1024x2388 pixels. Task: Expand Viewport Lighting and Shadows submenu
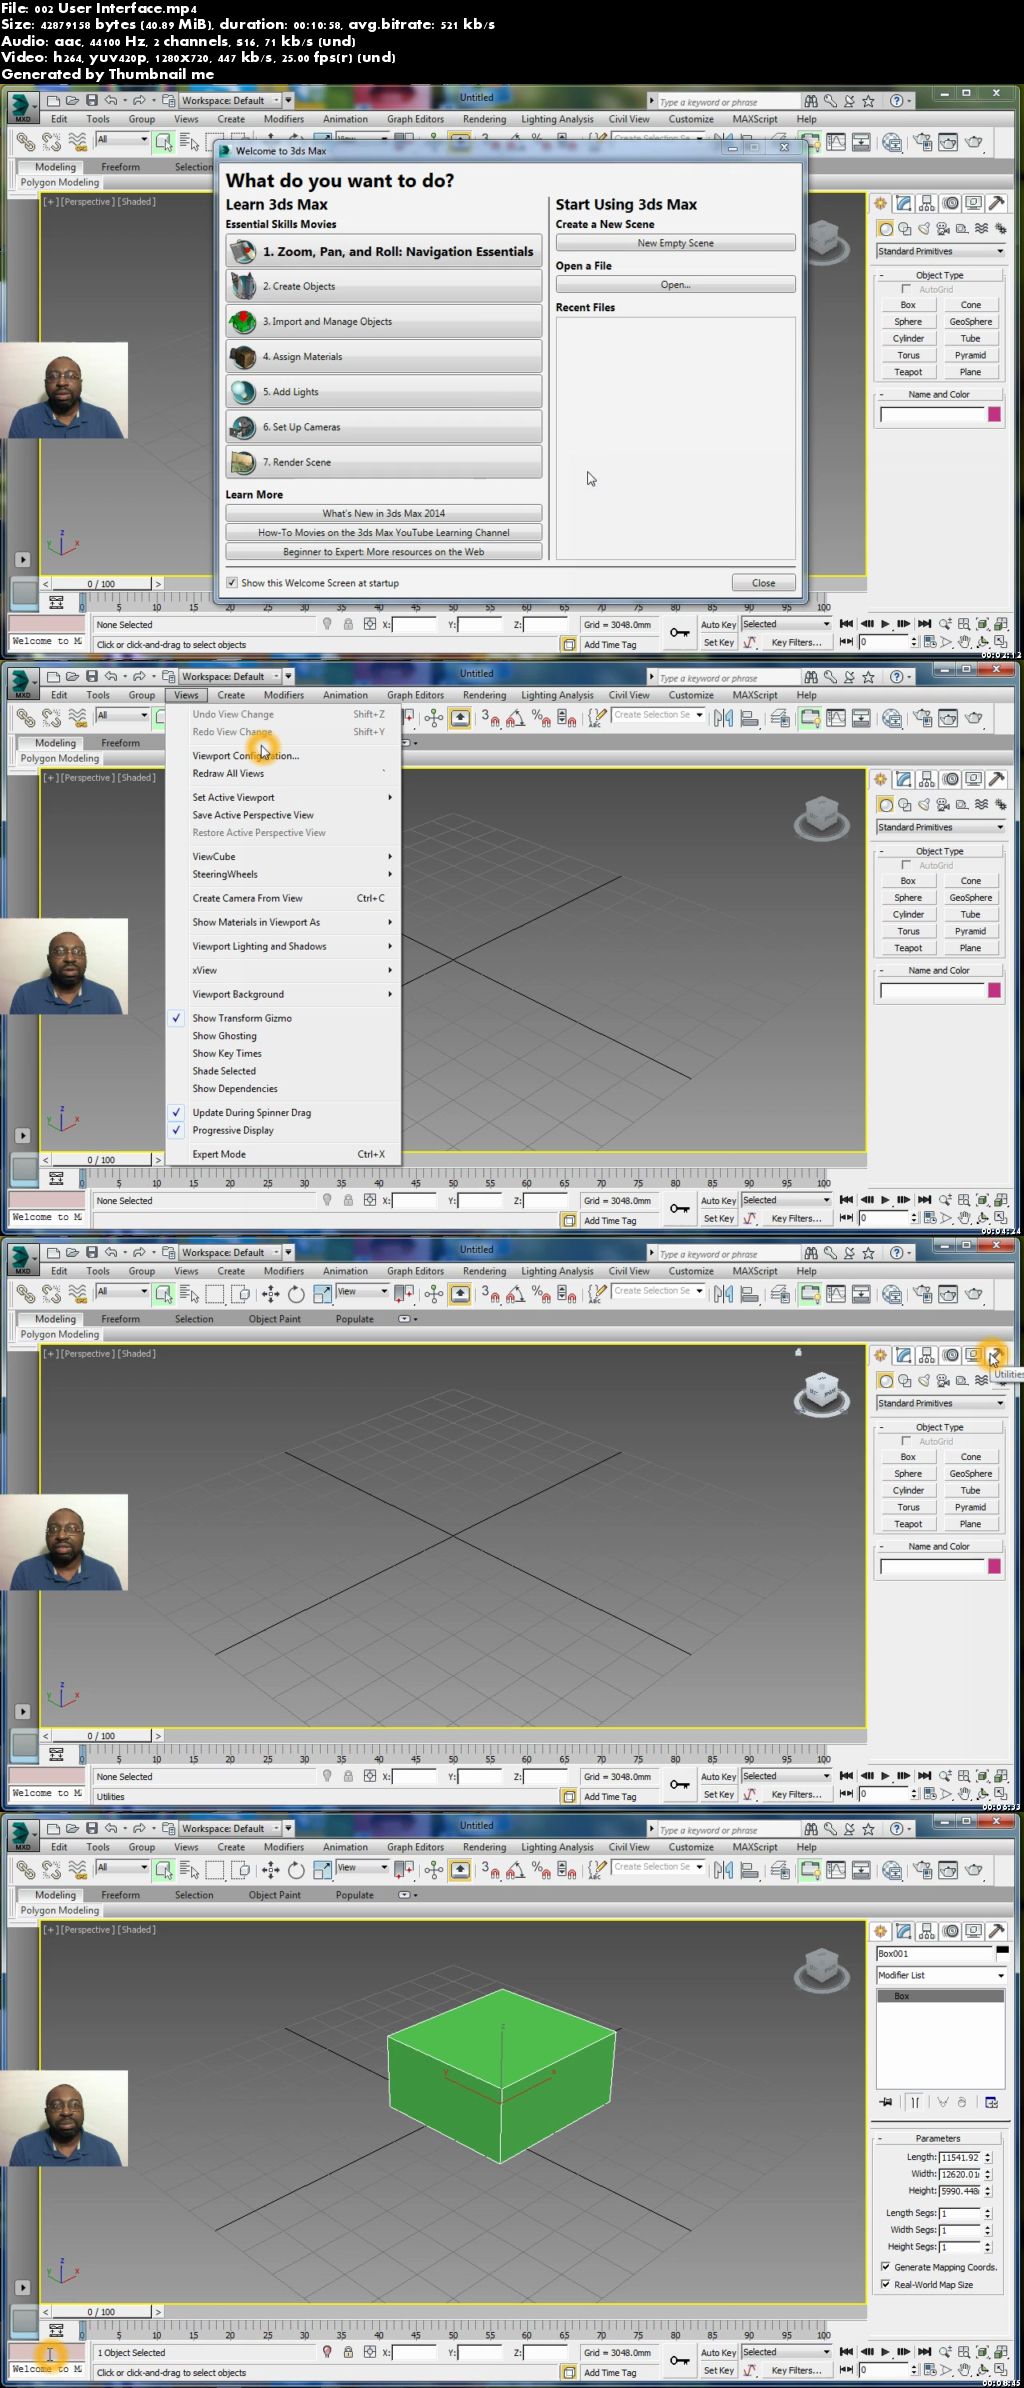tap(284, 947)
